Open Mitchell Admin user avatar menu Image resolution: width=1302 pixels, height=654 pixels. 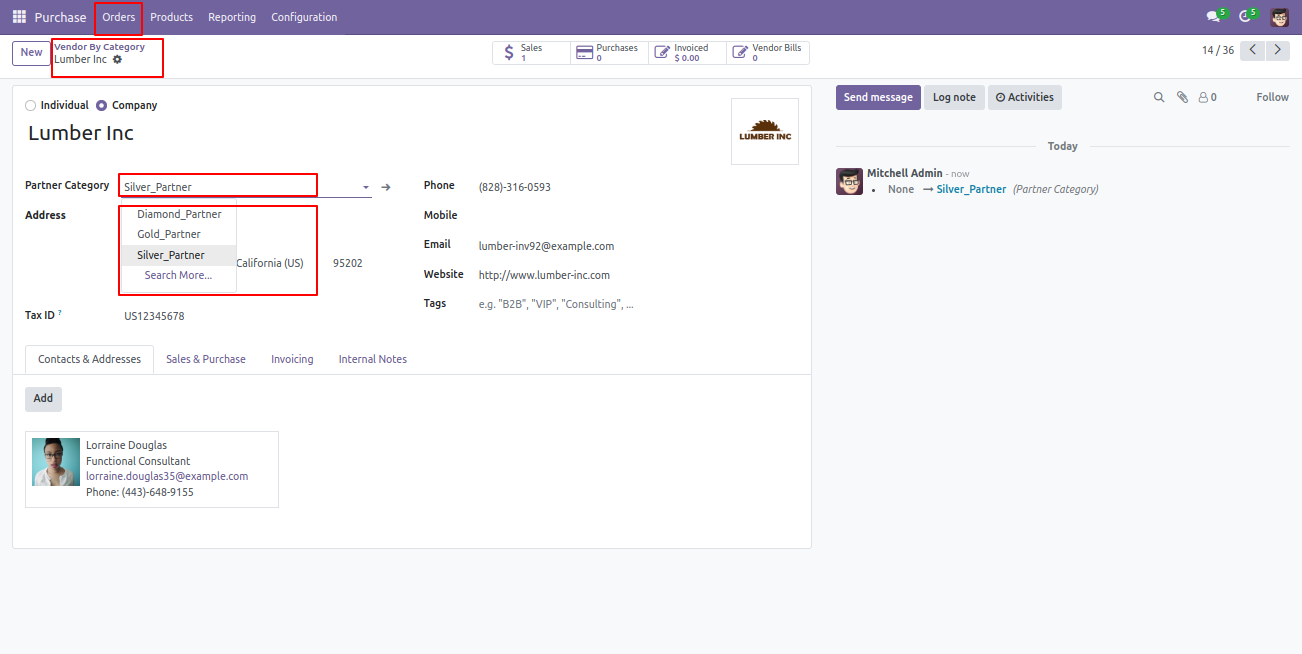[x=1280, y=17]
